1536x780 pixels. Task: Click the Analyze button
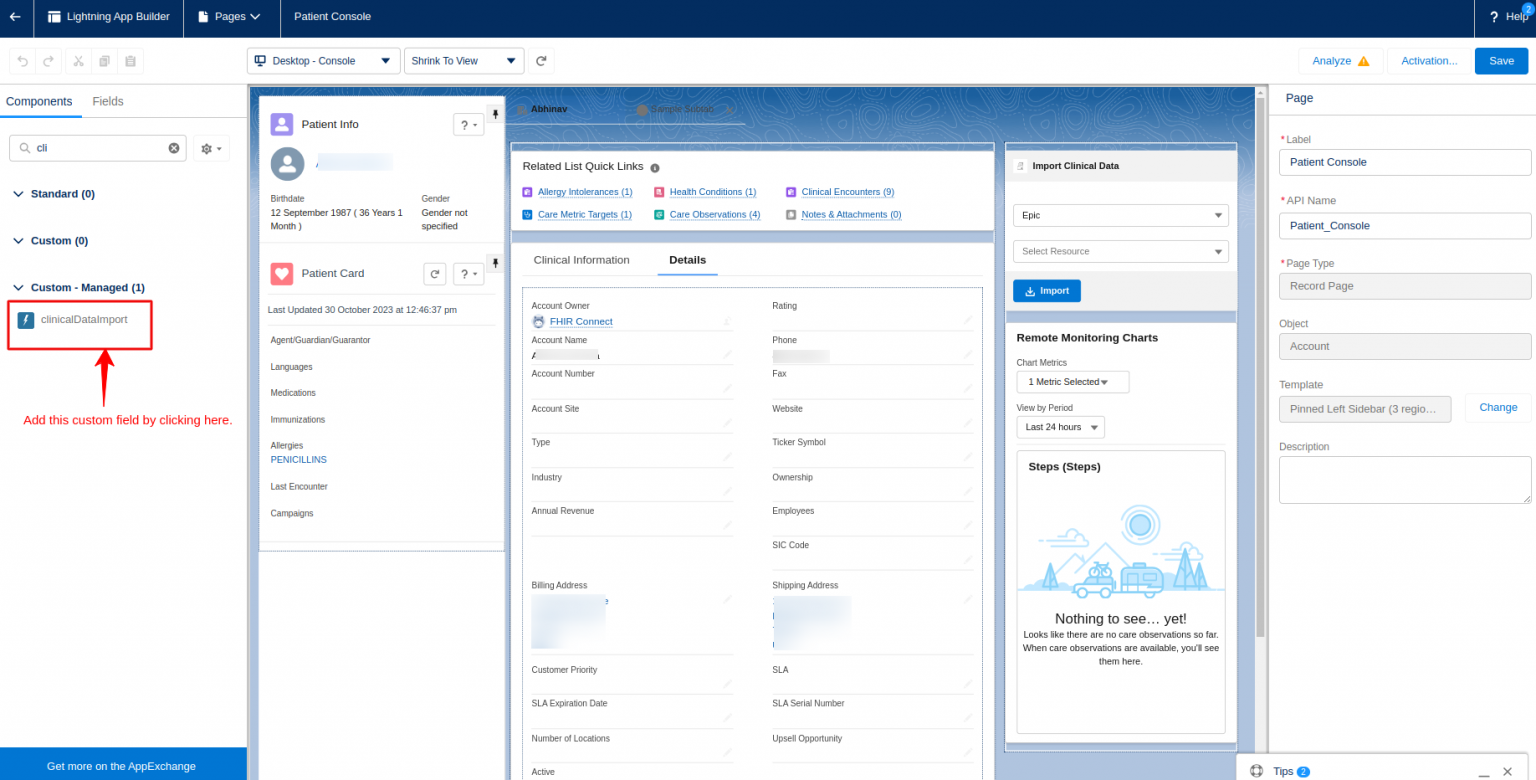pos(1341,61)
